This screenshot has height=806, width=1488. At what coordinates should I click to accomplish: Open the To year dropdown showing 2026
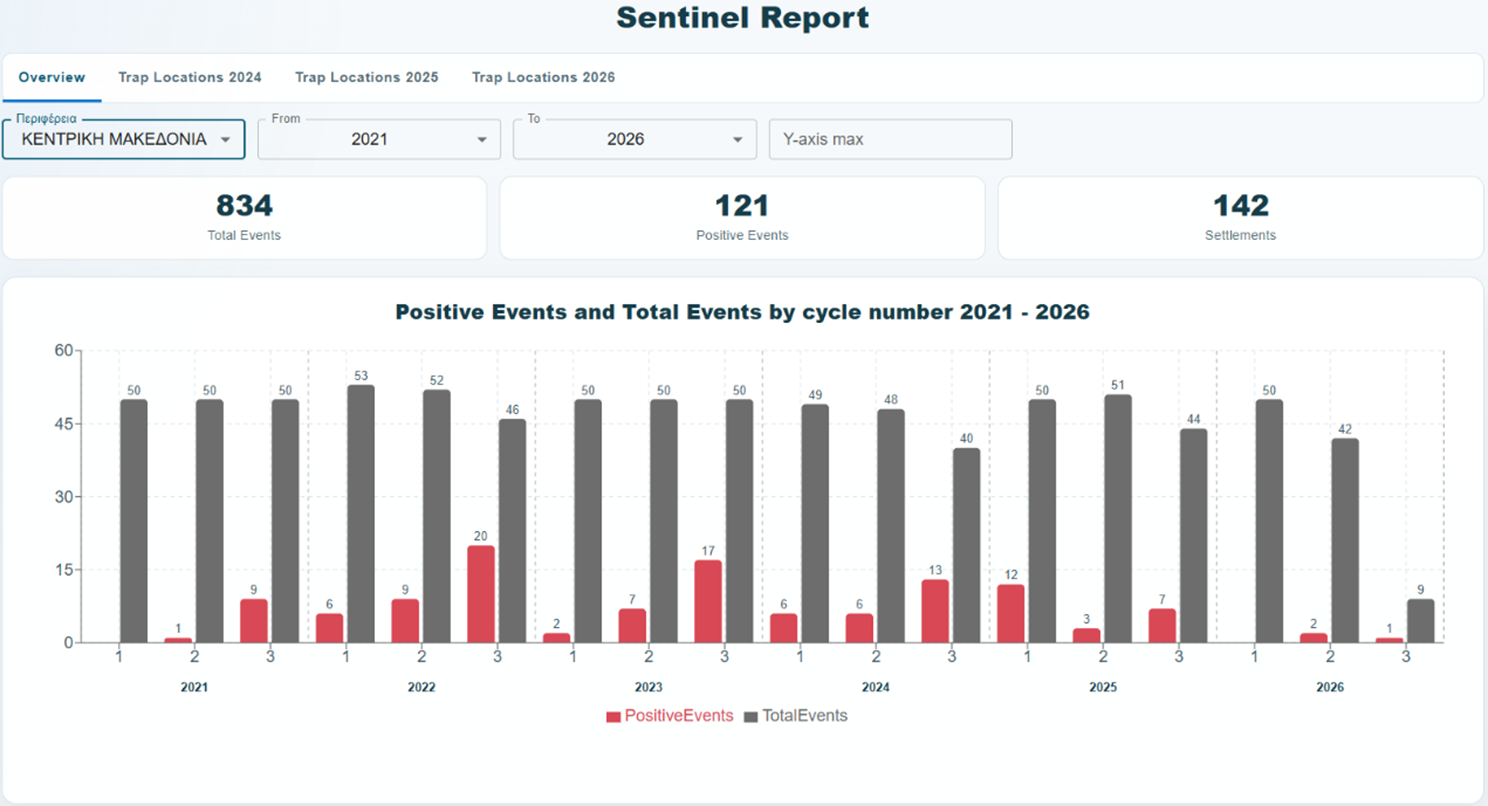[x=635, y=139]
